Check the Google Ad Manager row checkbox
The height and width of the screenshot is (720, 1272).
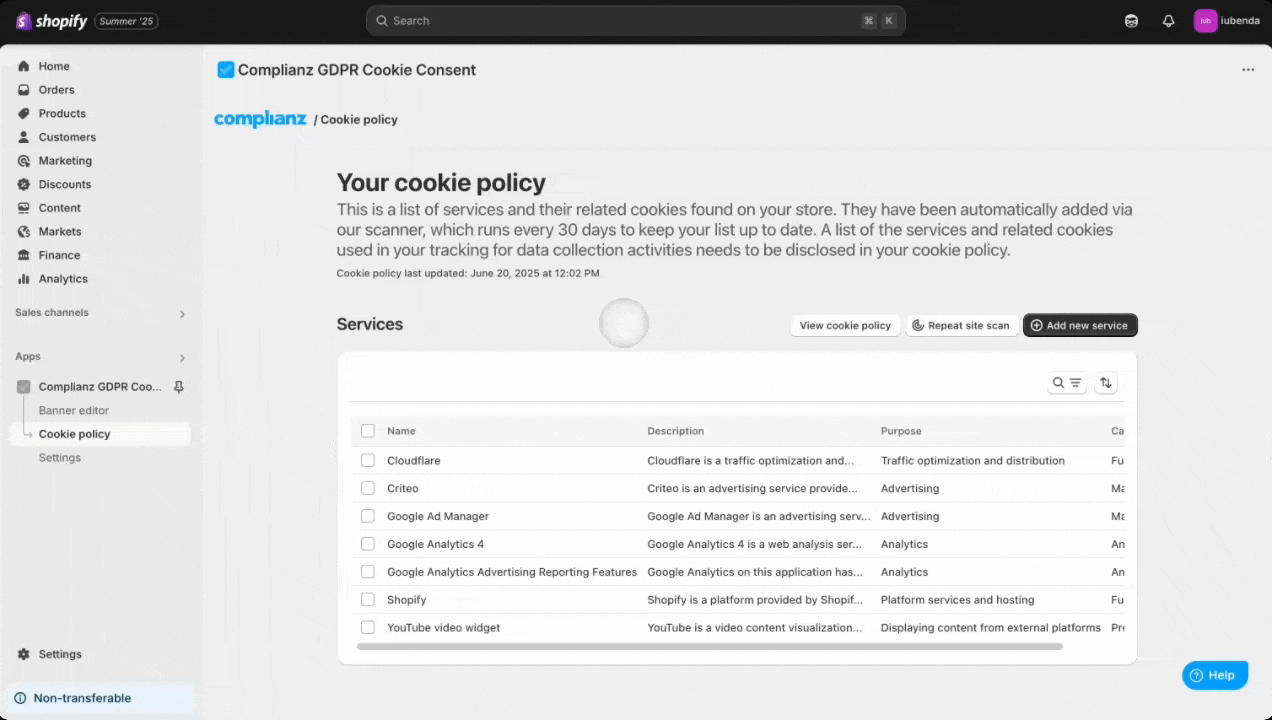pyautogui.click(x=368, y=517)
